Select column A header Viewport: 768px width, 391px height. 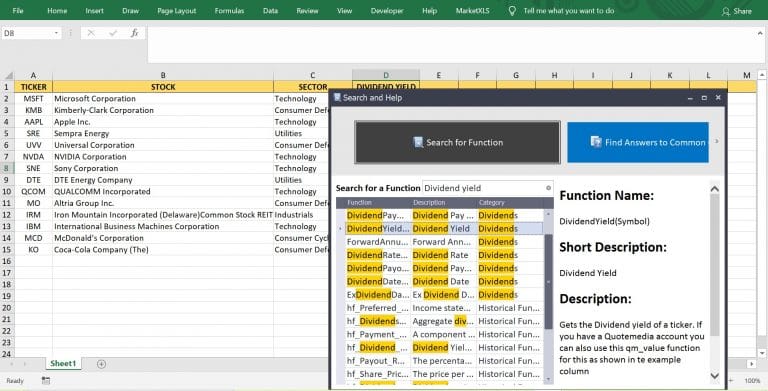pos(33,75)
